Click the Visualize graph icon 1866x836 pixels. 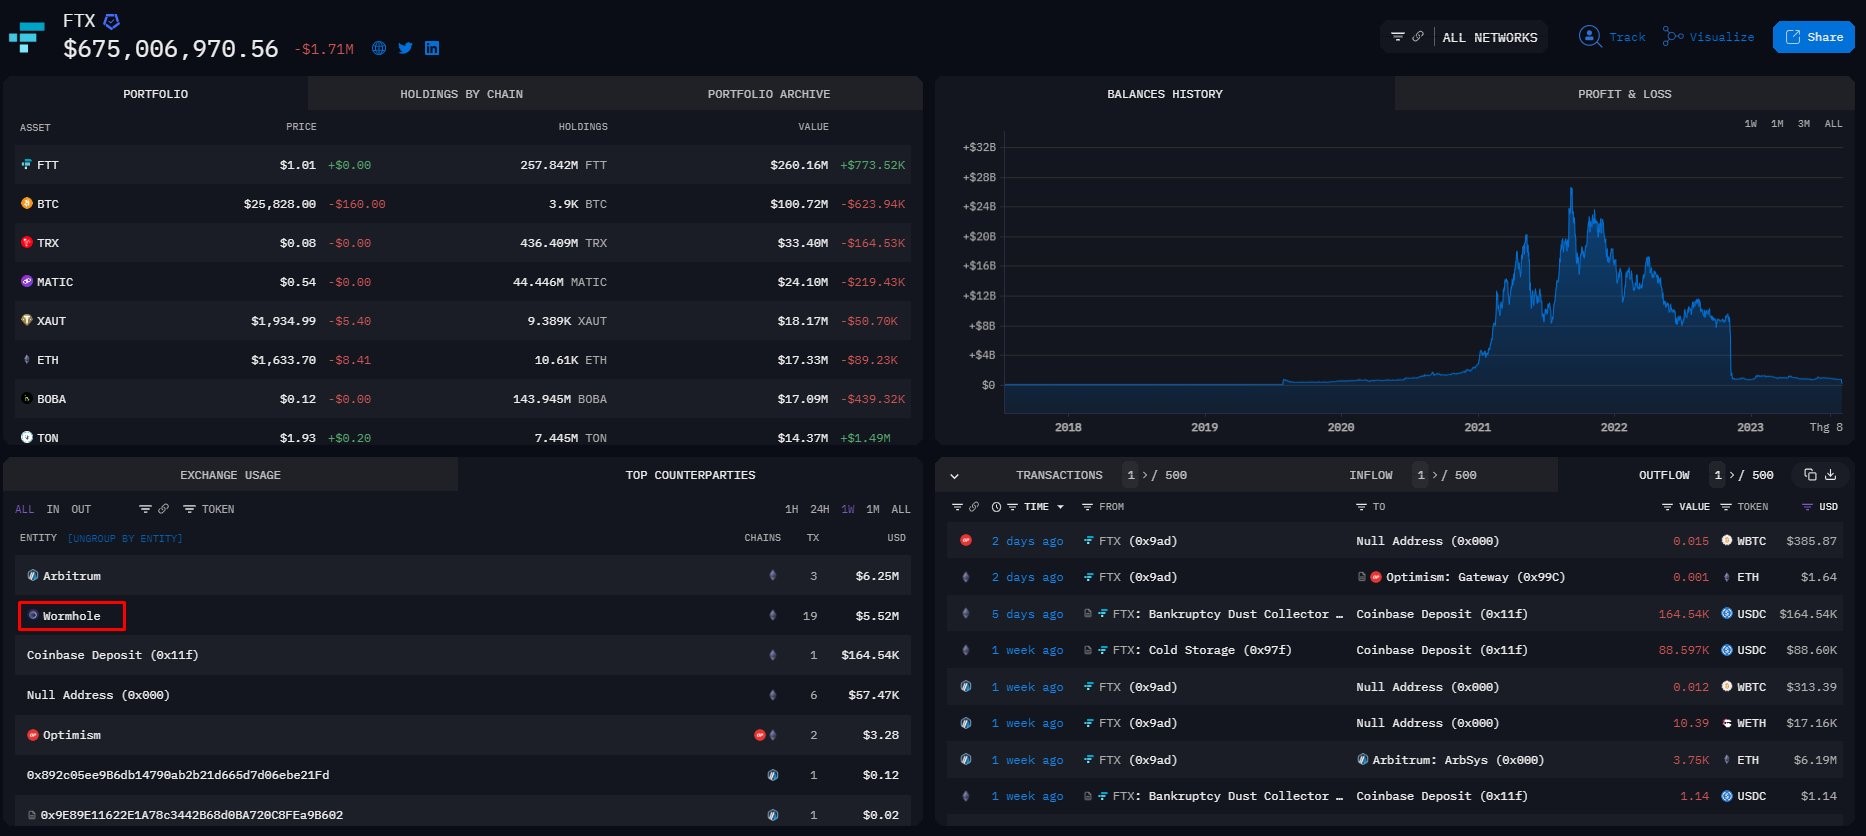(1672, 37)
